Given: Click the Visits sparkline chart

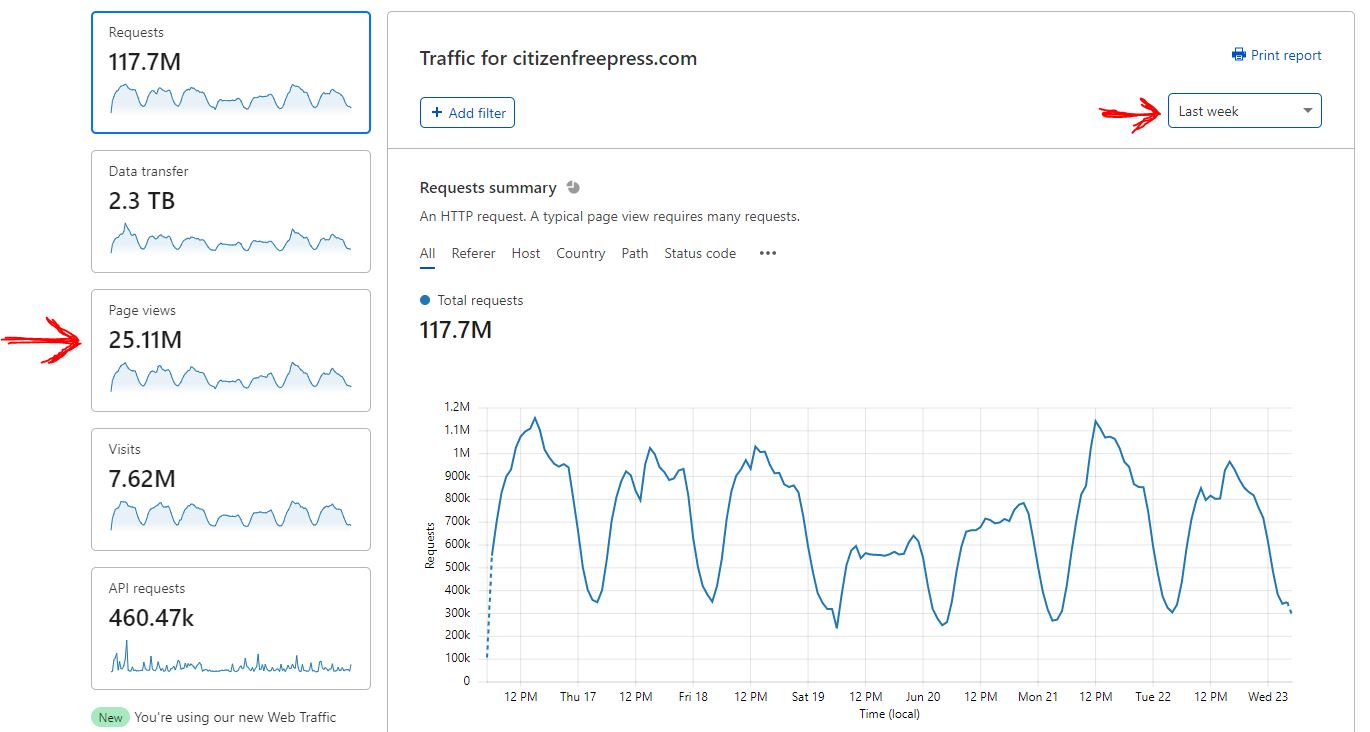Looking at the screenshot, I should tap(230, 516).
